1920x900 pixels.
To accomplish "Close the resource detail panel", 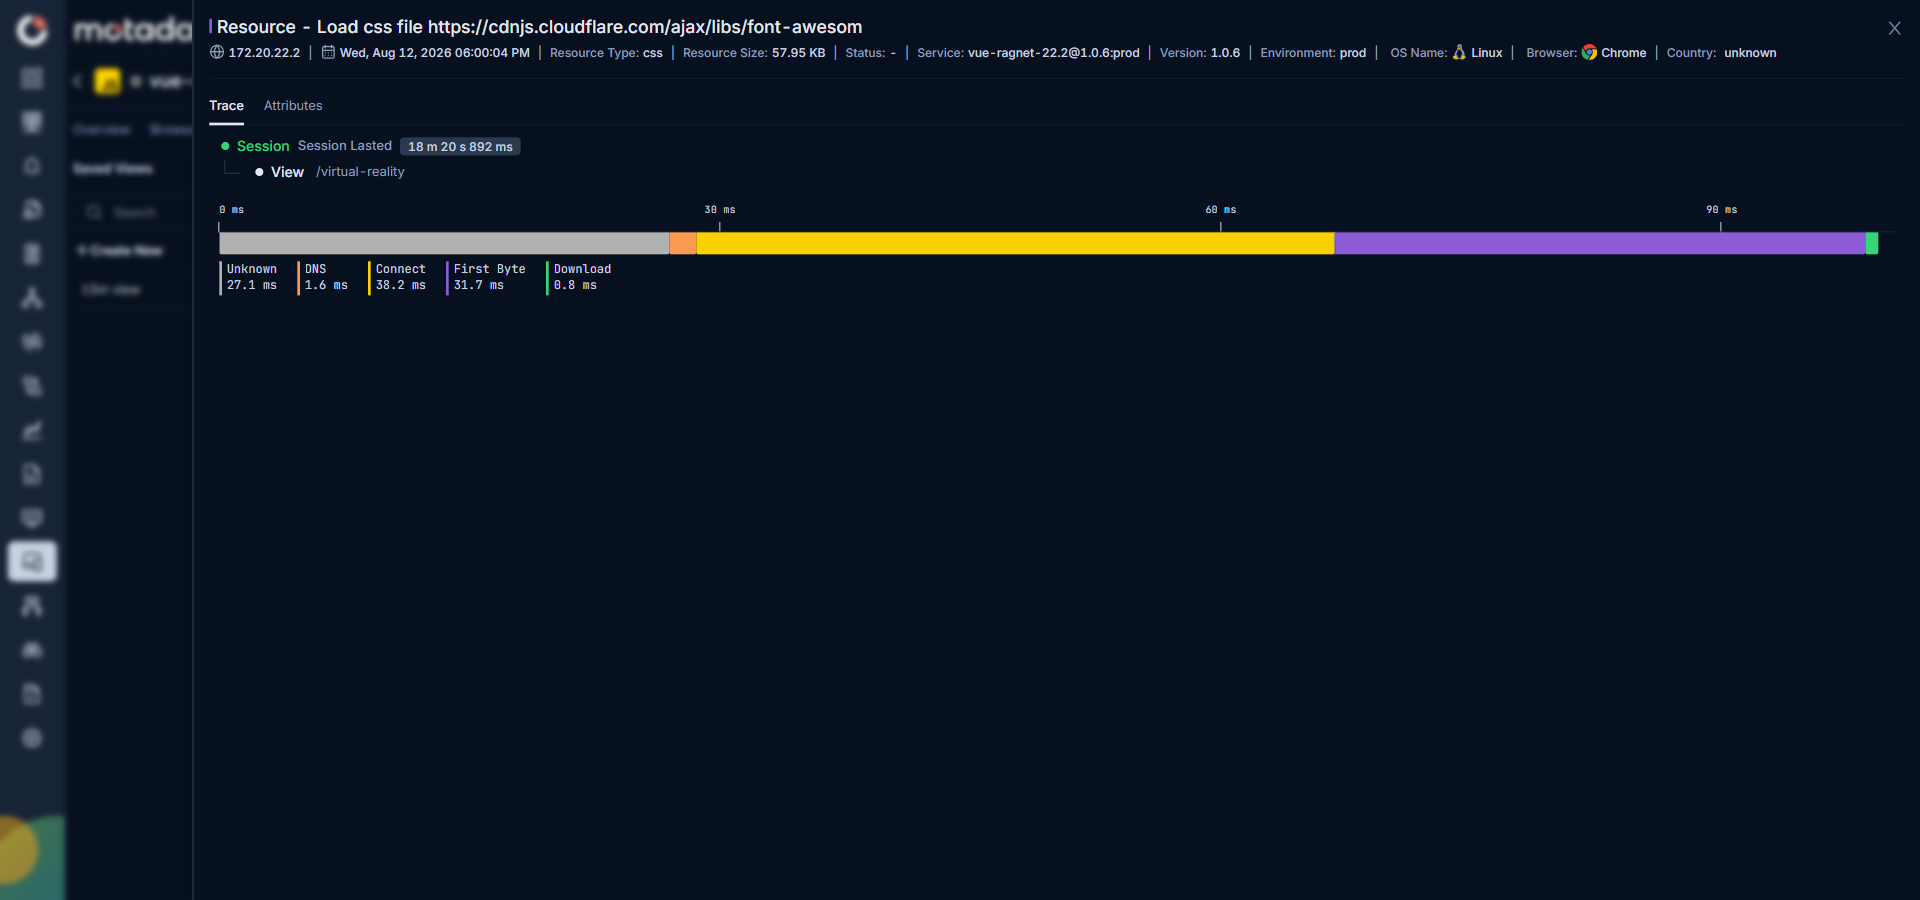I will pyautogui.click(x=1894, y=28).
